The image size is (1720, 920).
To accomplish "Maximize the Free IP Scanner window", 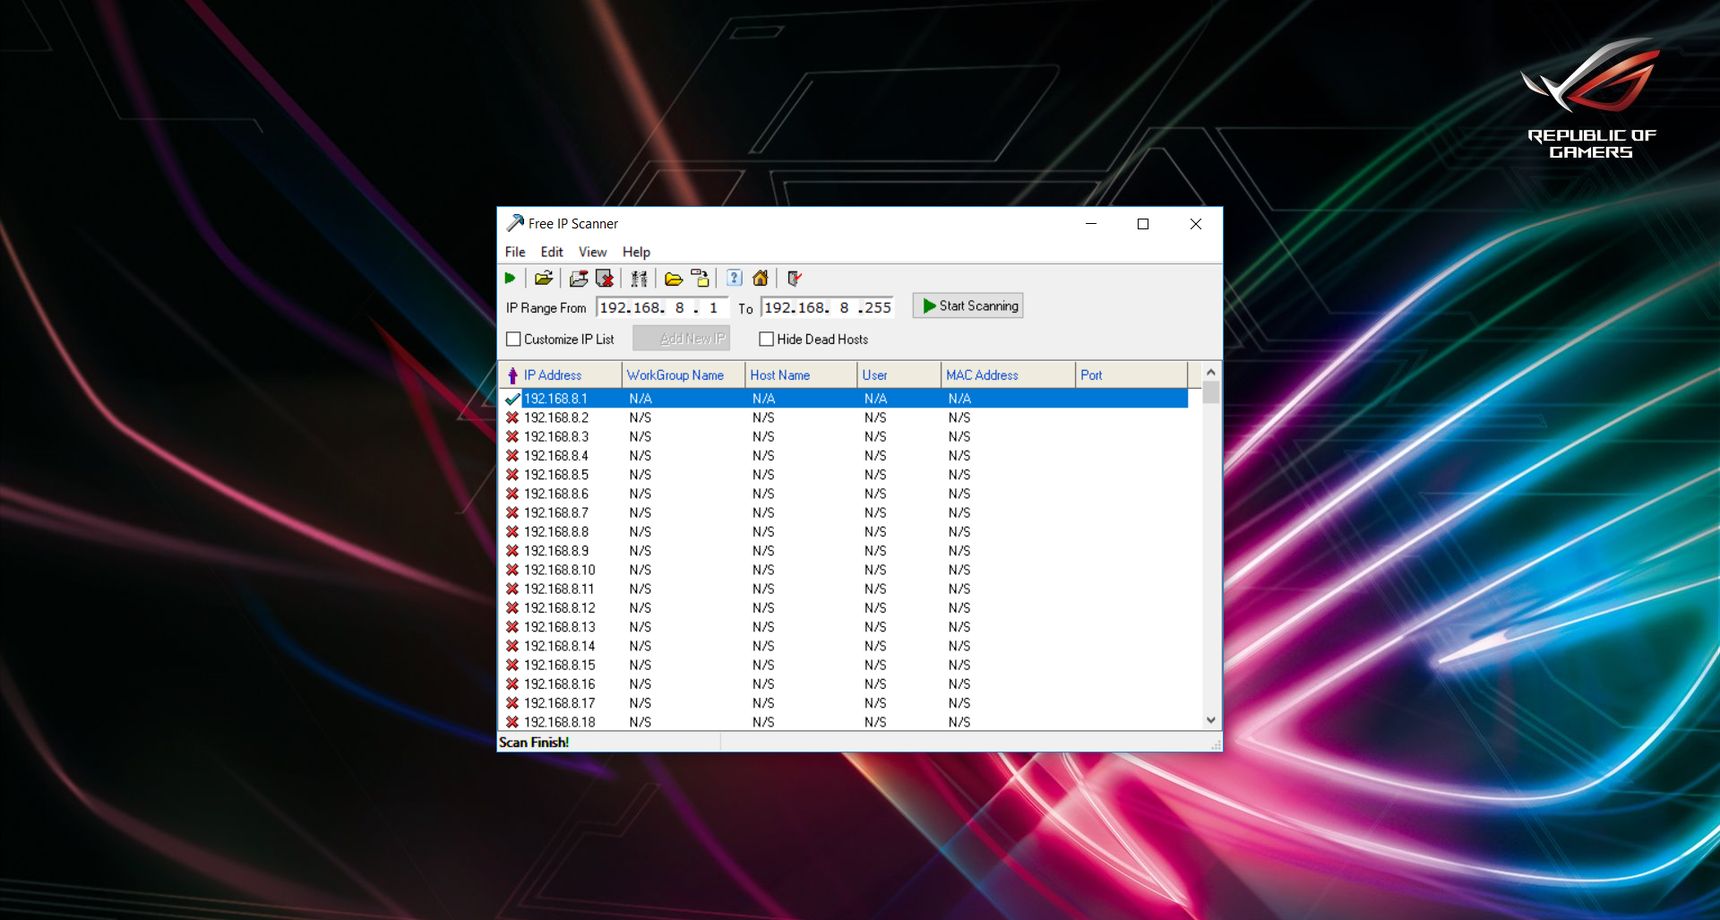I will pos(1143,224).
